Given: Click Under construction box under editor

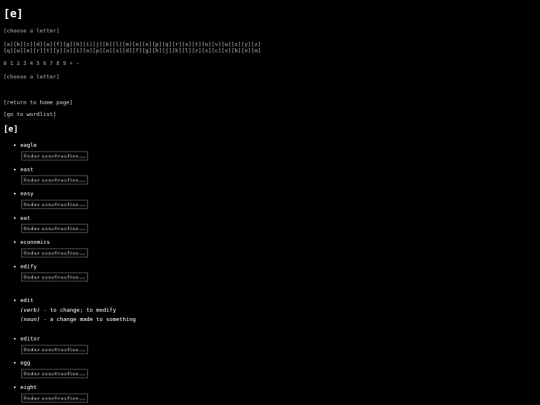Looking at the screenshot, I should coord(54,350).
